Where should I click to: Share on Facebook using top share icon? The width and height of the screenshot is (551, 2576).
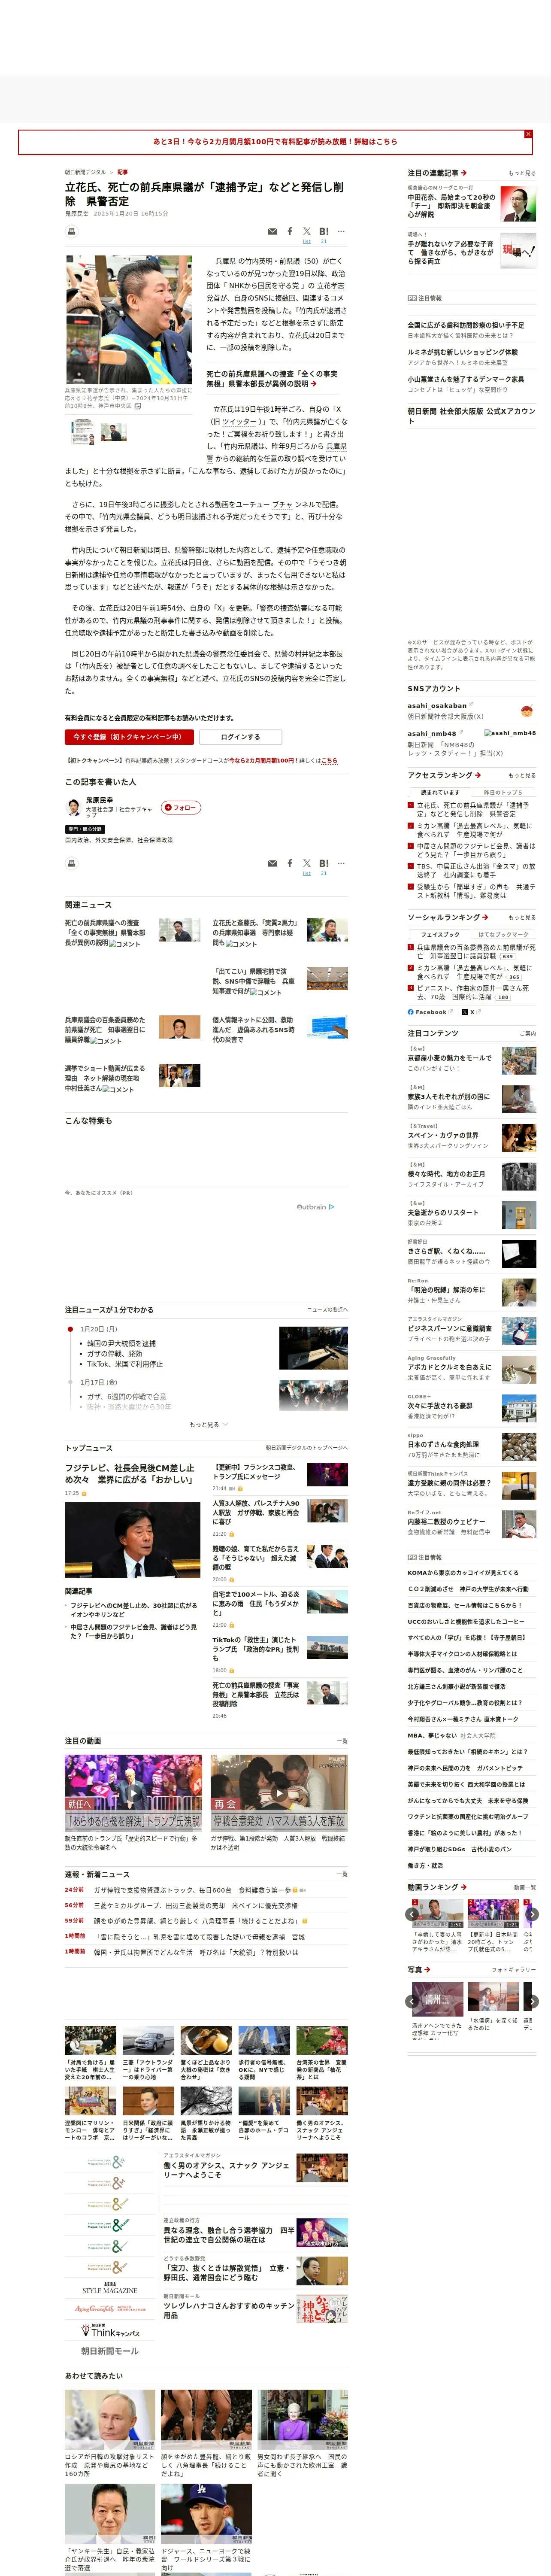pyautogui.click(x=290, y=231)
